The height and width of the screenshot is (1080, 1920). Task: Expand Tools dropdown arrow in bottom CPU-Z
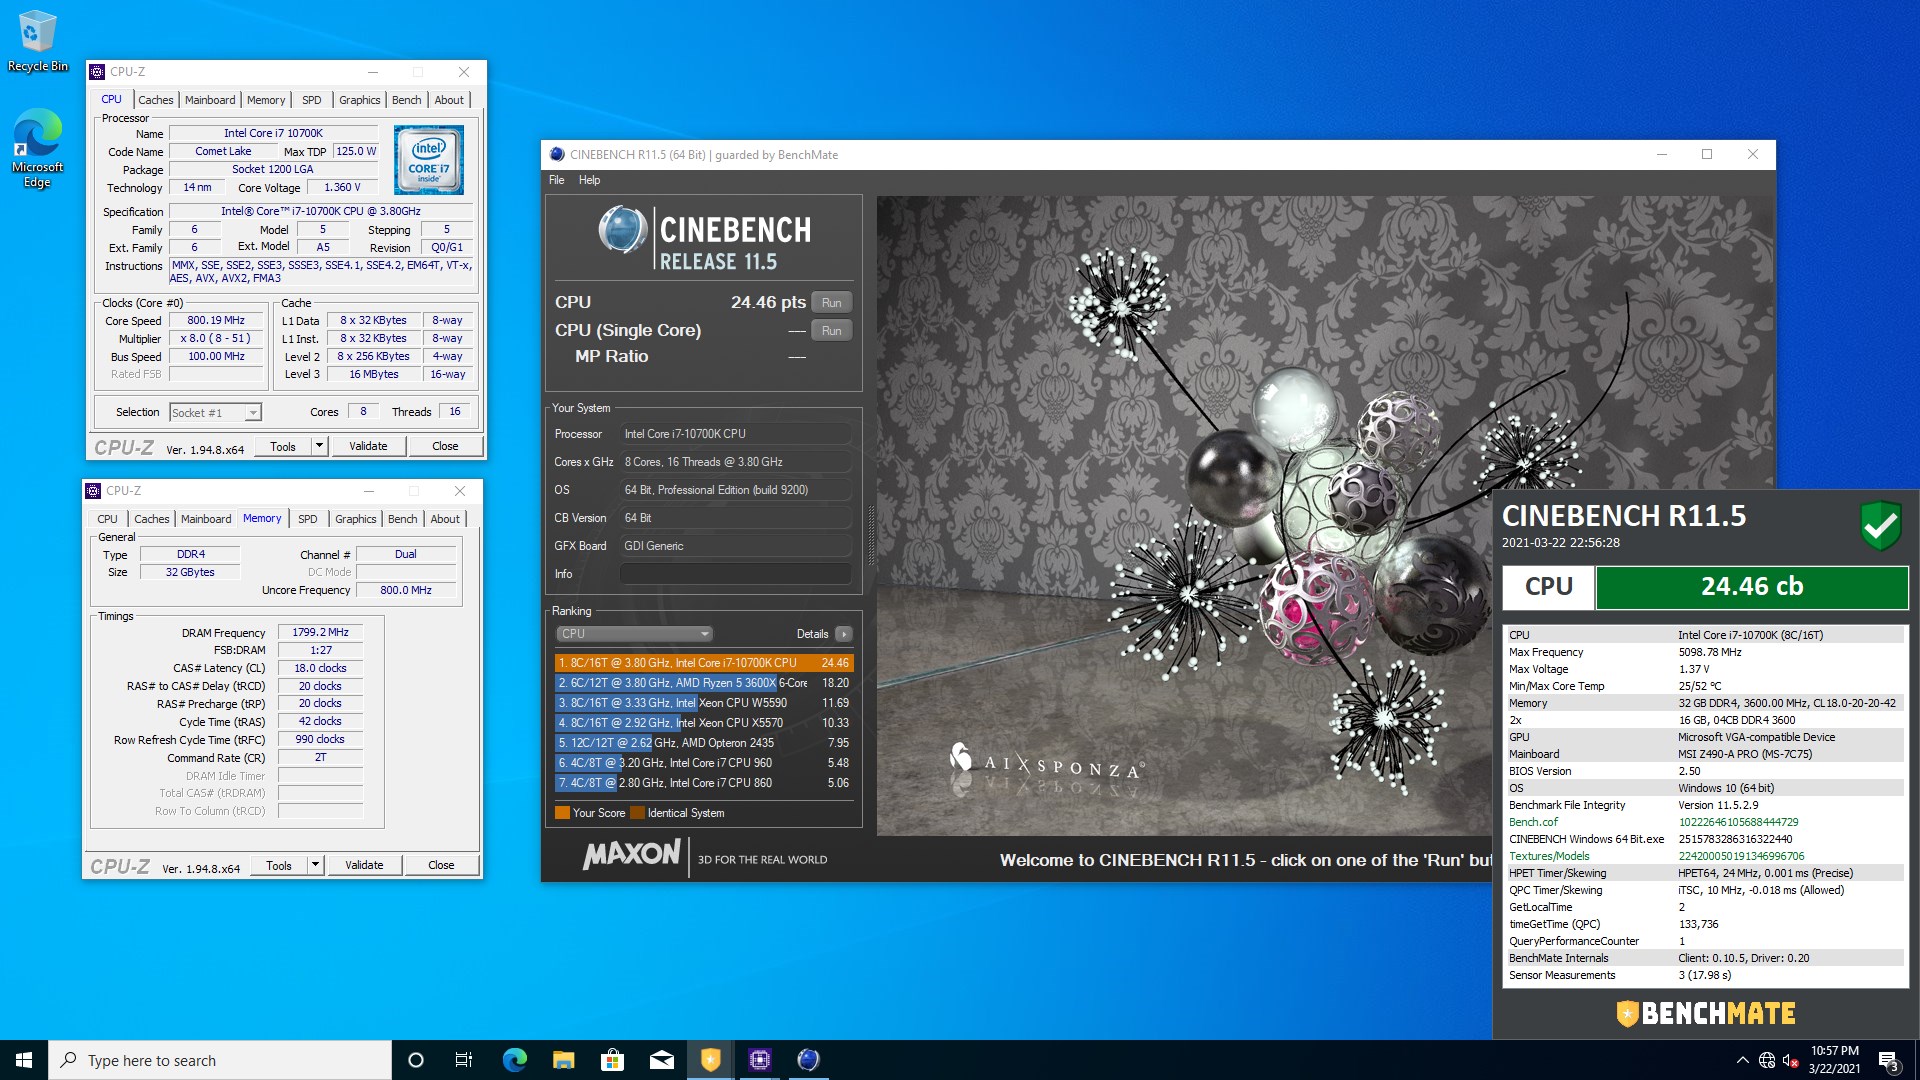(x=315, y=865)
